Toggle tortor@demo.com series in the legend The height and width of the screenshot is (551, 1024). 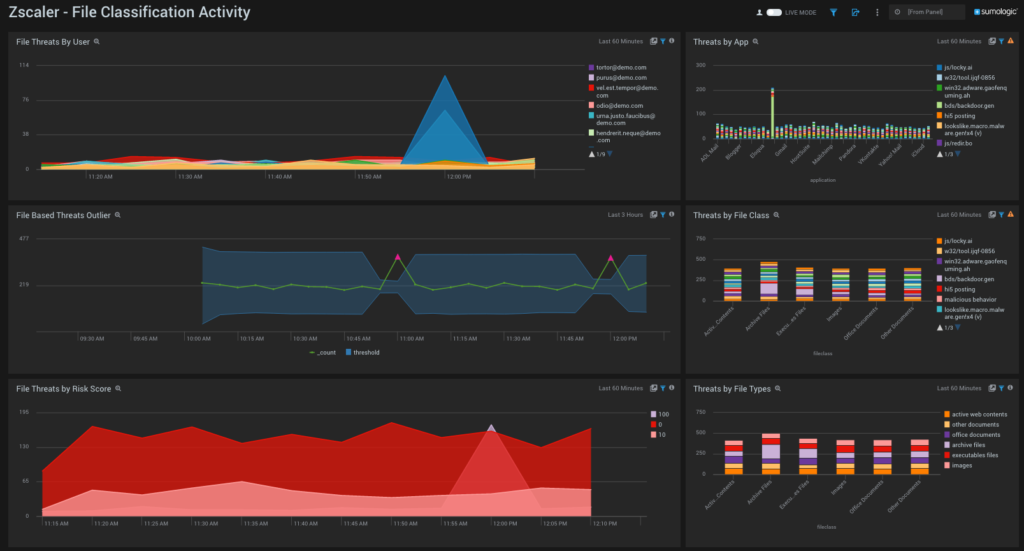[618, 67]
